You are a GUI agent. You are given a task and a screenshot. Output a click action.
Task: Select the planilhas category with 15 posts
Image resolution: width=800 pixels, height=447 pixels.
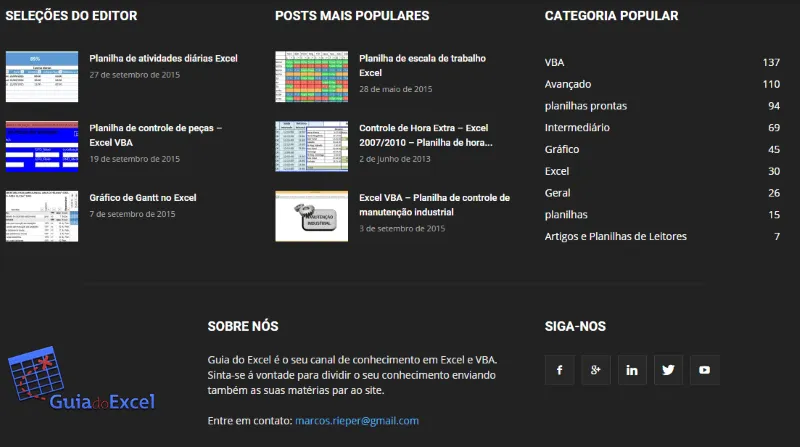pos(566,215)
